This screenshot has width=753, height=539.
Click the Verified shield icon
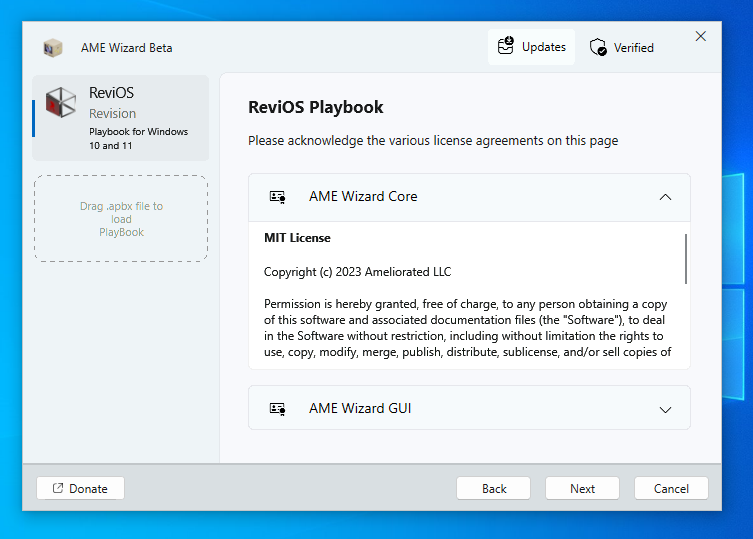coord(598,47)
